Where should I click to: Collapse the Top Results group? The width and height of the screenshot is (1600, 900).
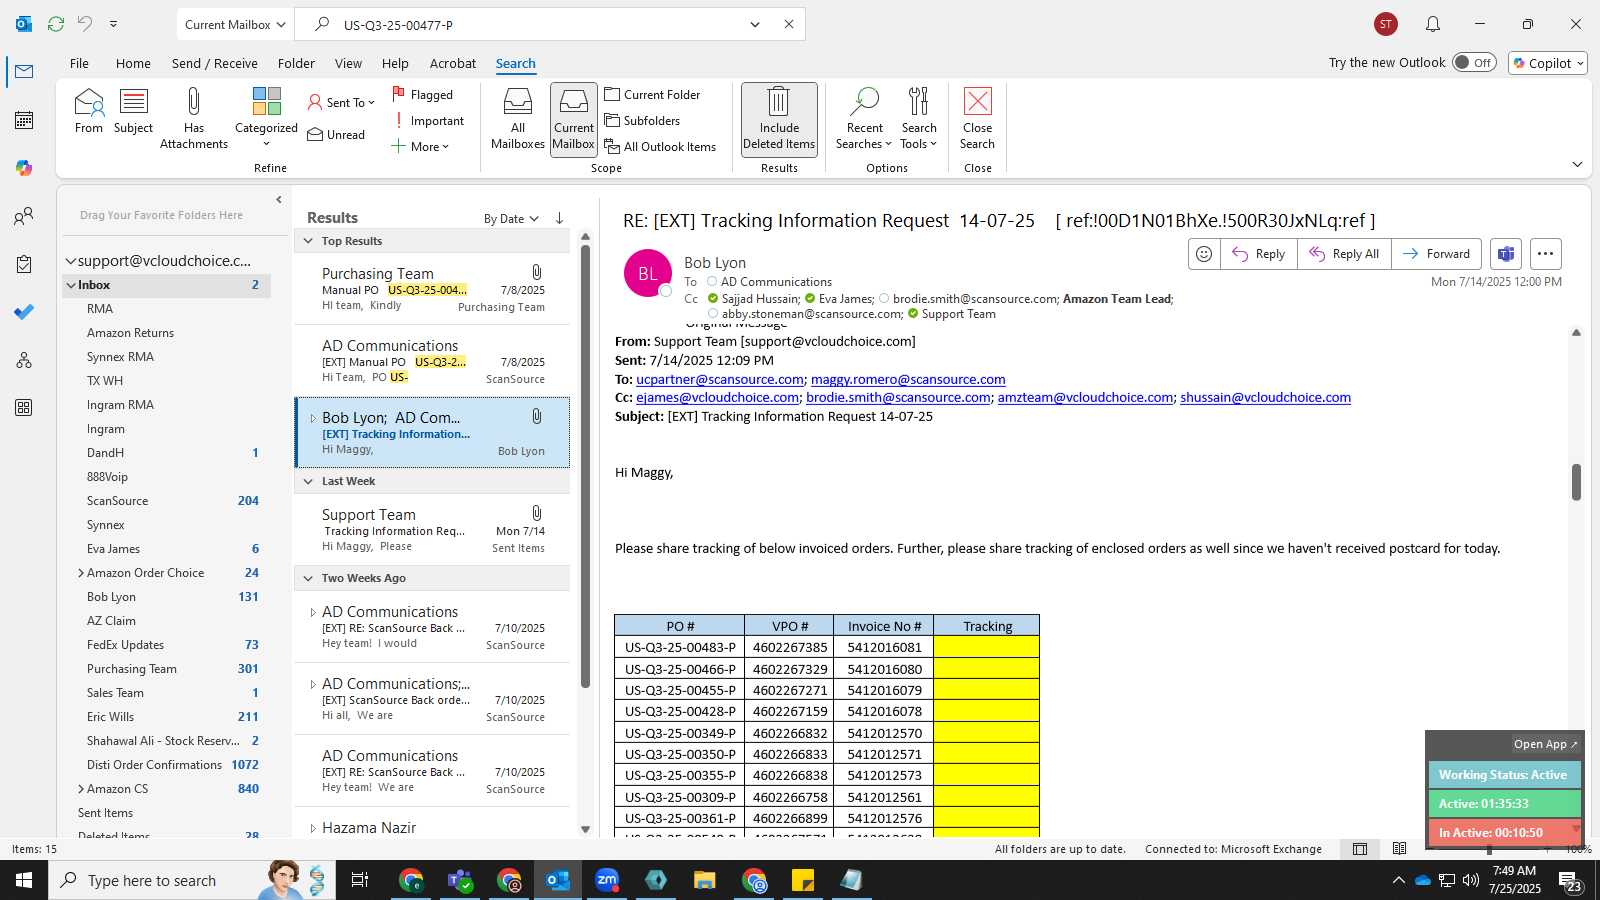309,241
